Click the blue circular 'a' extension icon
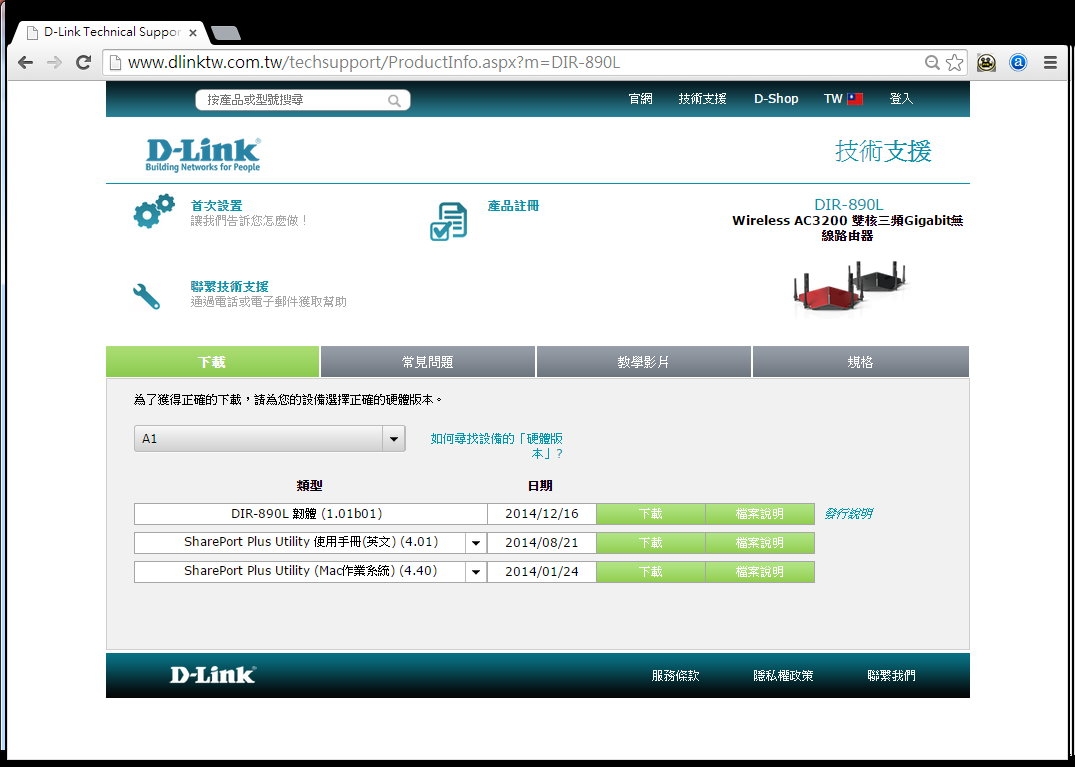The height and width of the screenshot is (767, 1075). [1018, 62]
